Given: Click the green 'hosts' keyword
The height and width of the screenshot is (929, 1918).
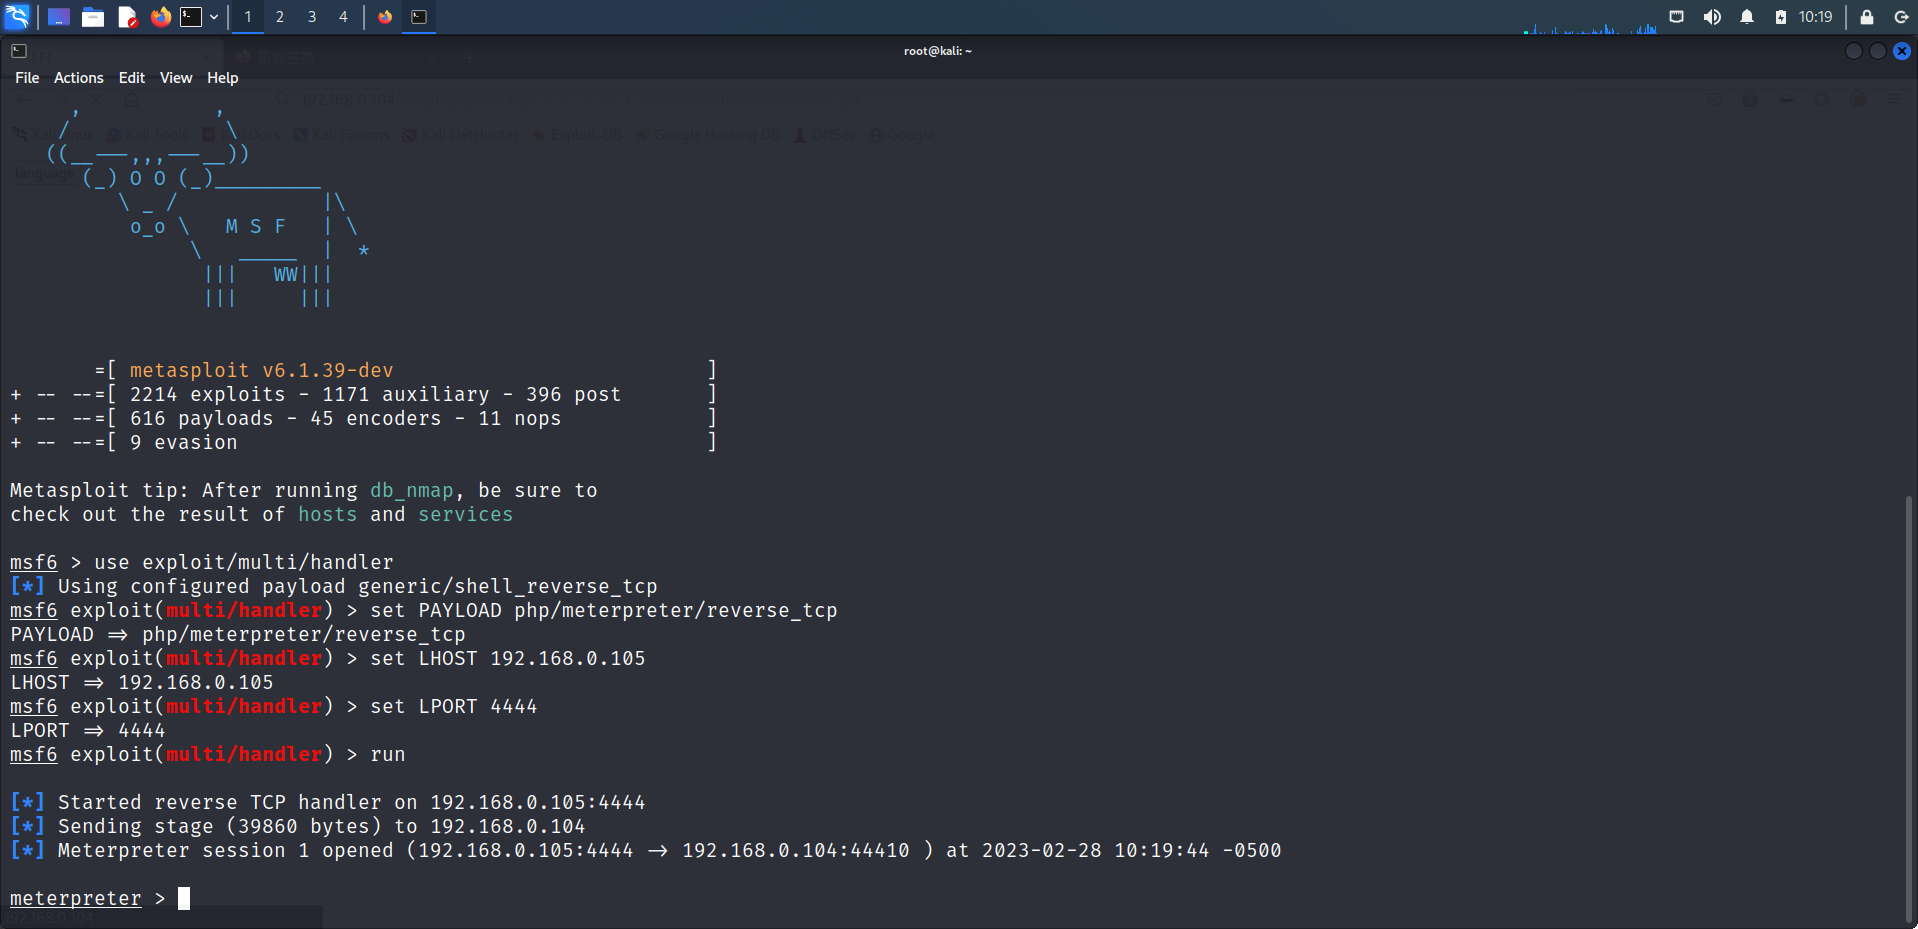Looking at the screenshot, I should click(327, 514).
